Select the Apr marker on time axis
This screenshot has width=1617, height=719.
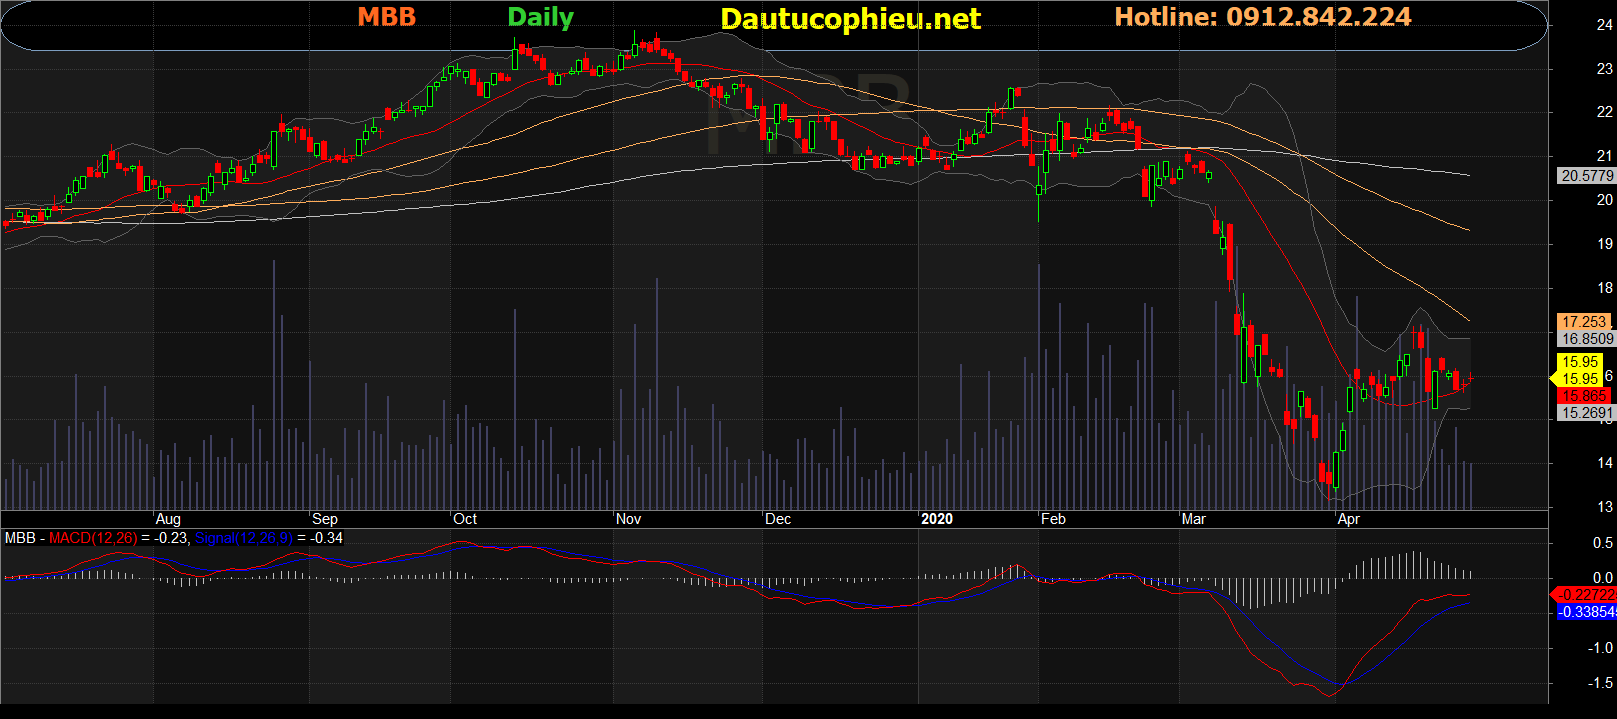(1348, 519)
